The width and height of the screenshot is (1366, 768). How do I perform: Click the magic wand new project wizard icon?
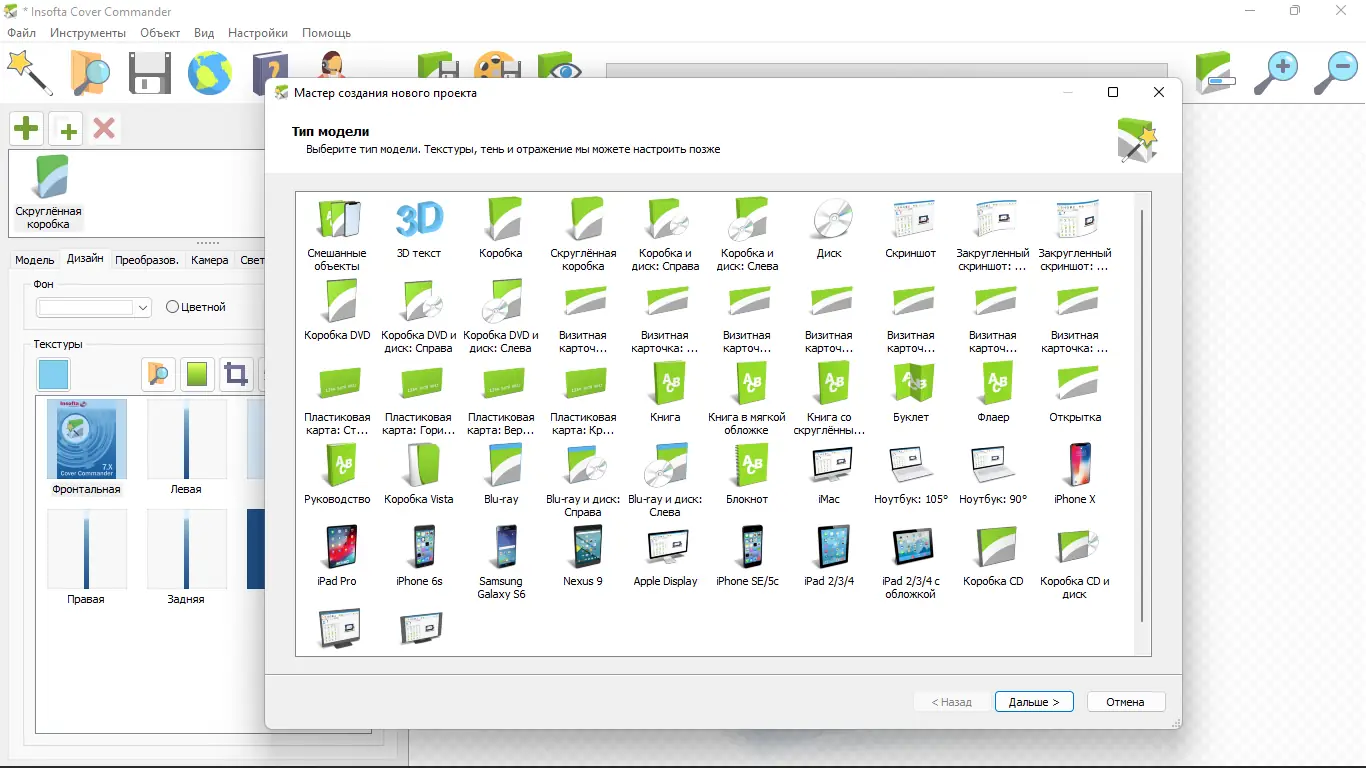[29, 72]
